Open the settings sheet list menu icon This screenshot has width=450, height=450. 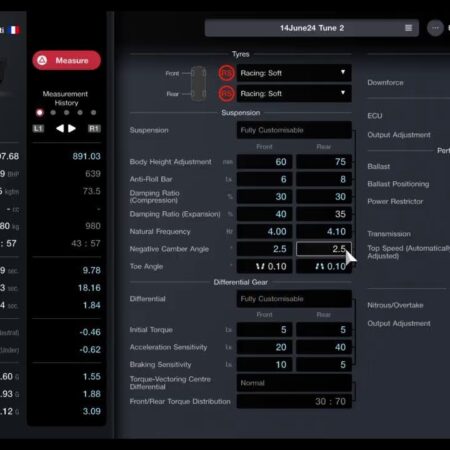pos(408,28)
